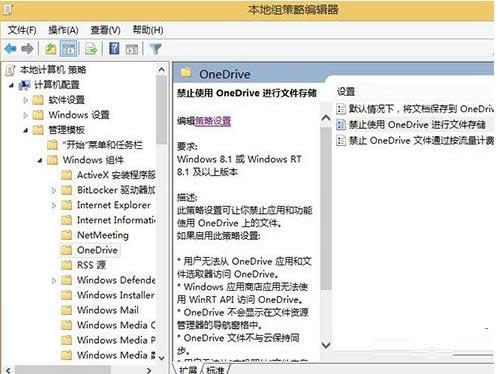Open the 查看(V) menu

tap(105, 30)
